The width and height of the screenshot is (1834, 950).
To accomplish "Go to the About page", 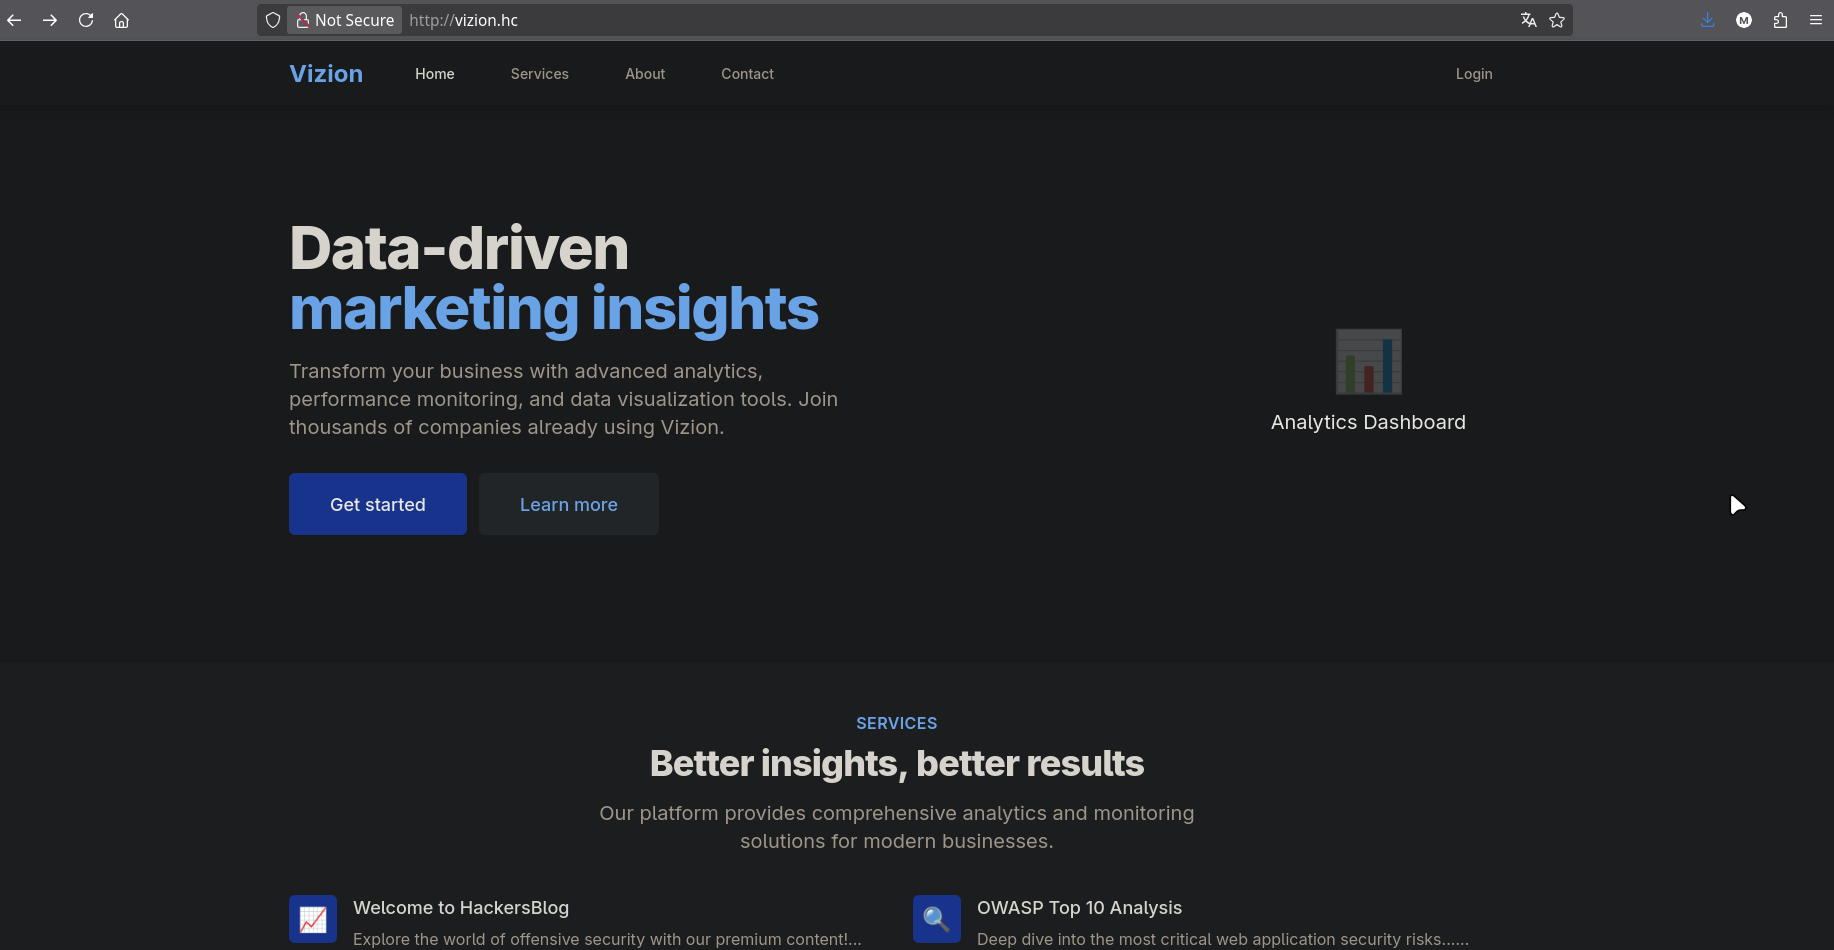I will (645, 74).
